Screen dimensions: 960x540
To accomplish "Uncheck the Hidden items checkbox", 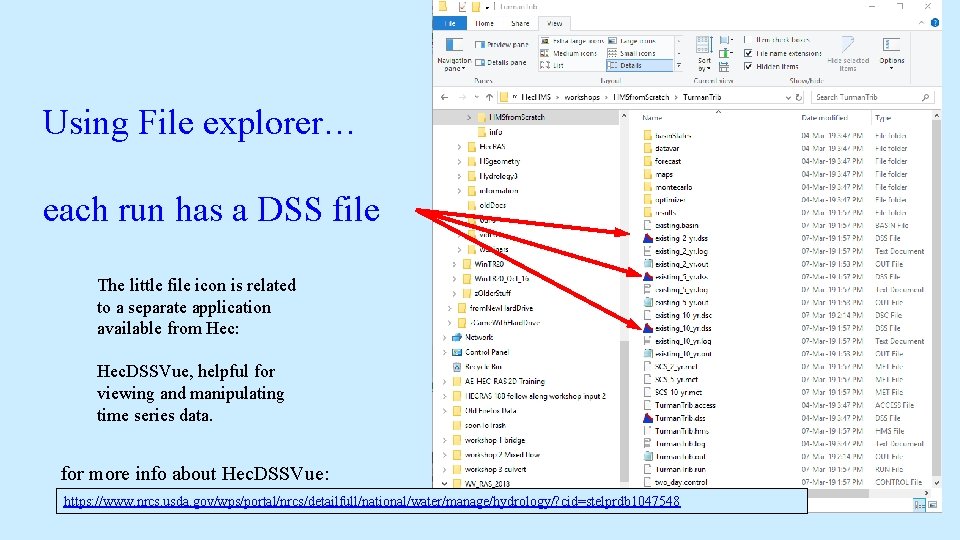I will [x=748, y=66].
